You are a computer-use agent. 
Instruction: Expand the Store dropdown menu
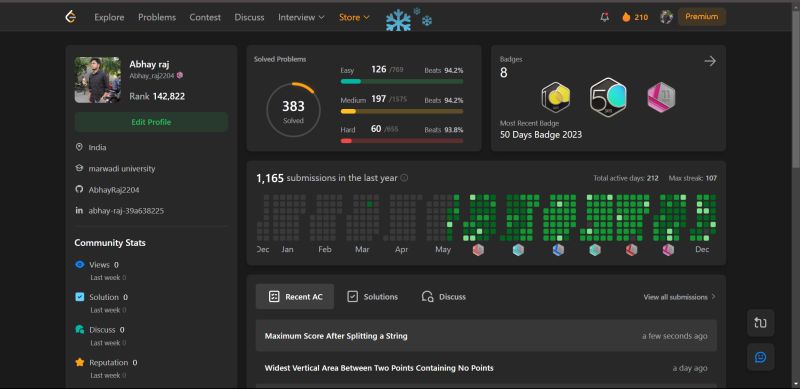click(354, 17)
